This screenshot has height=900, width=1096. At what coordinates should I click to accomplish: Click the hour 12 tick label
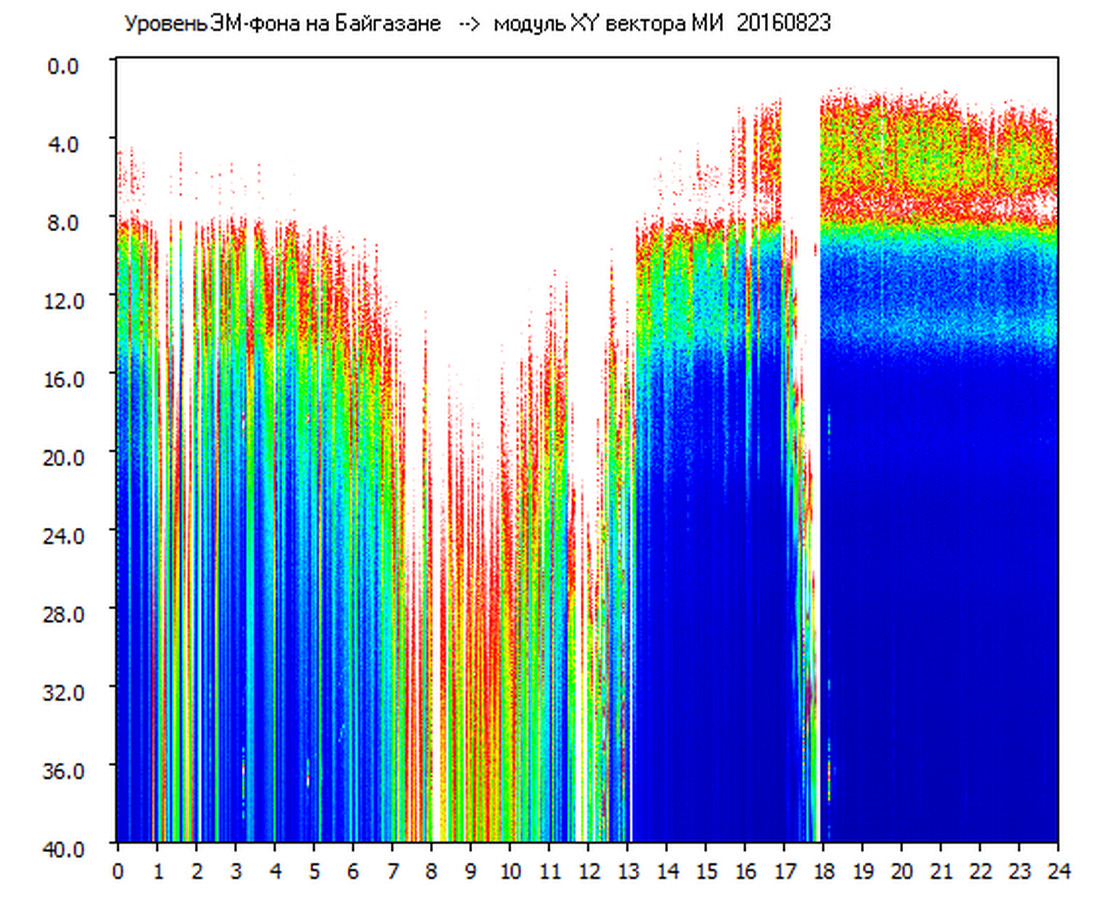coord(588,870)
